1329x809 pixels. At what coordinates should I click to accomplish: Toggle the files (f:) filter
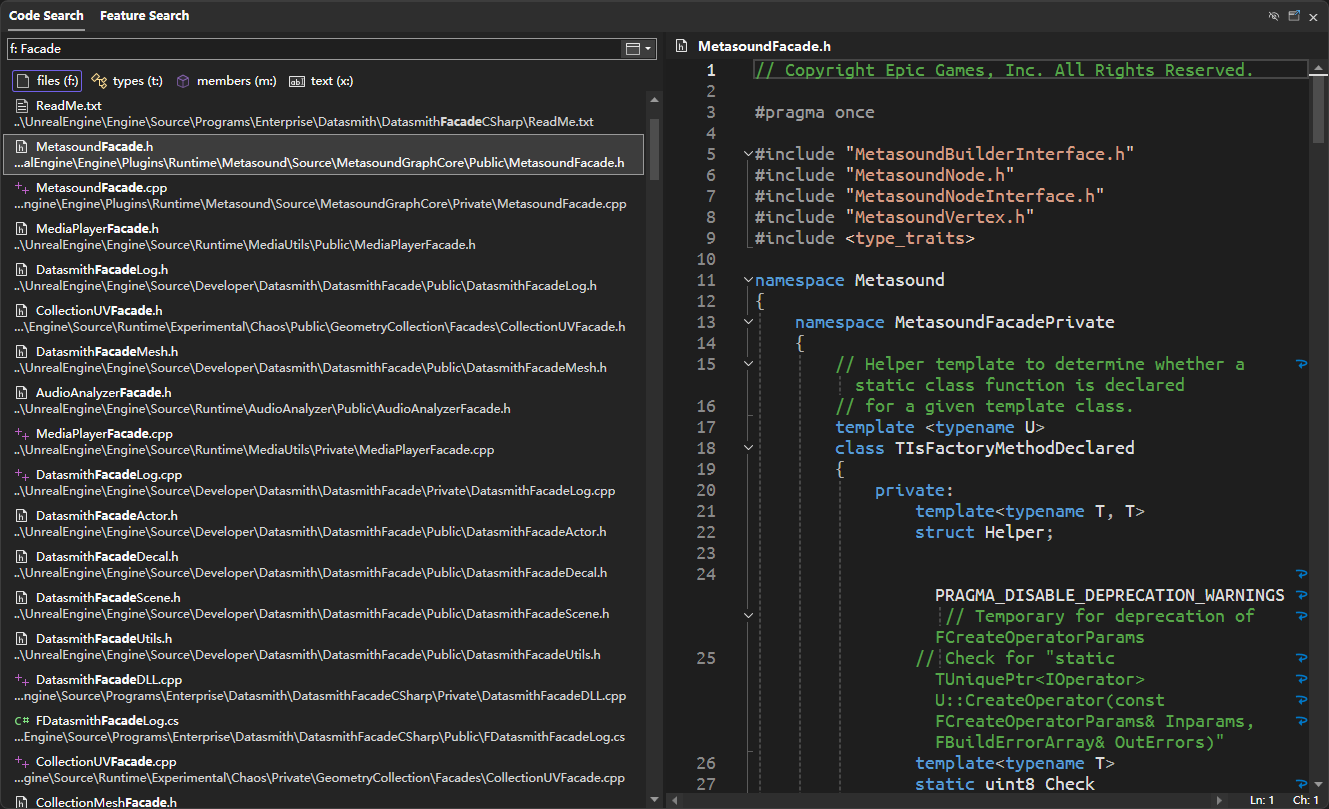coord(47,81)
